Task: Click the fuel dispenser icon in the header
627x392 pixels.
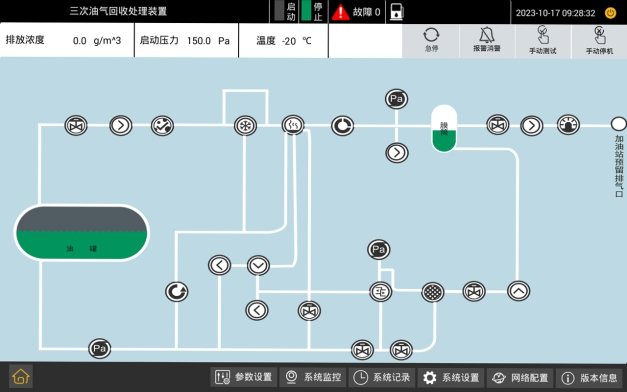Action: click(x=397, y=12)
